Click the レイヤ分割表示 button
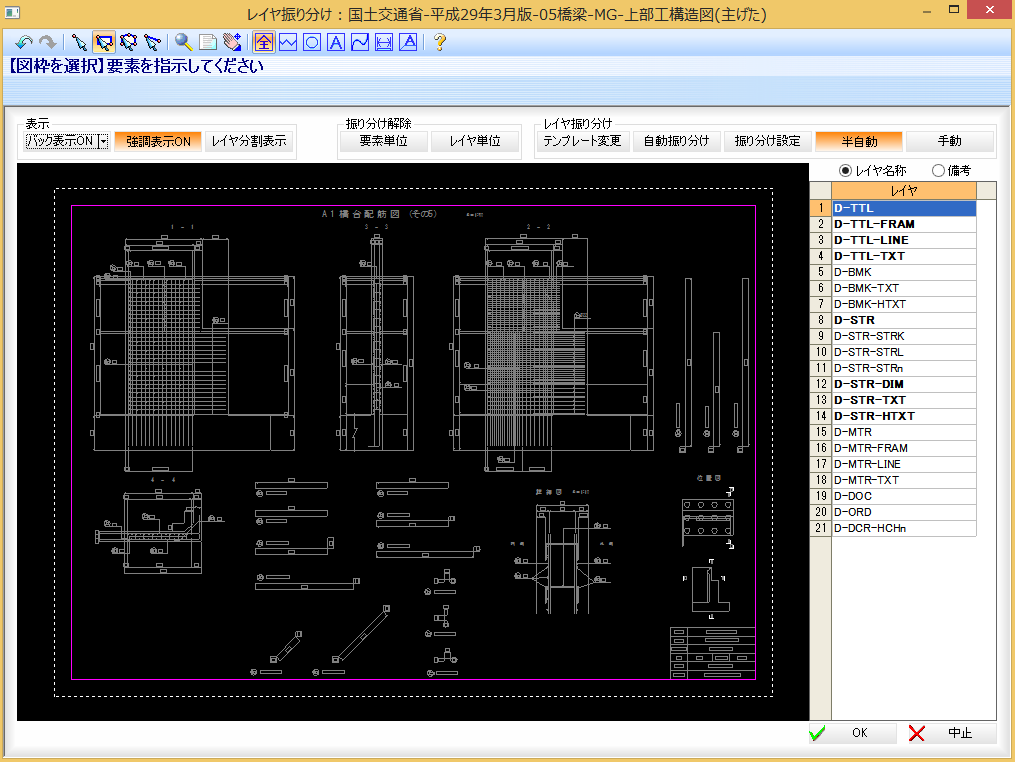This screenshot has height=762, width=1015. click(249, 141)
